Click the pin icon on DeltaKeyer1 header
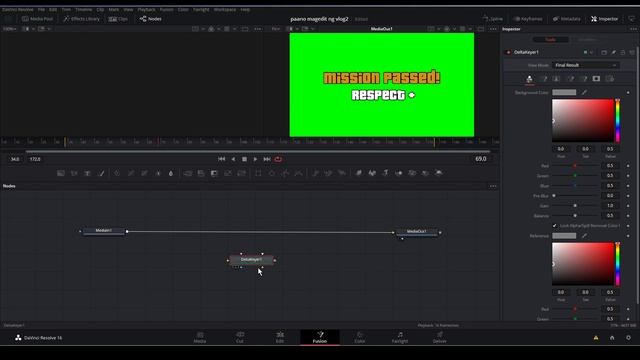640x360 pixels. point(613,52)
